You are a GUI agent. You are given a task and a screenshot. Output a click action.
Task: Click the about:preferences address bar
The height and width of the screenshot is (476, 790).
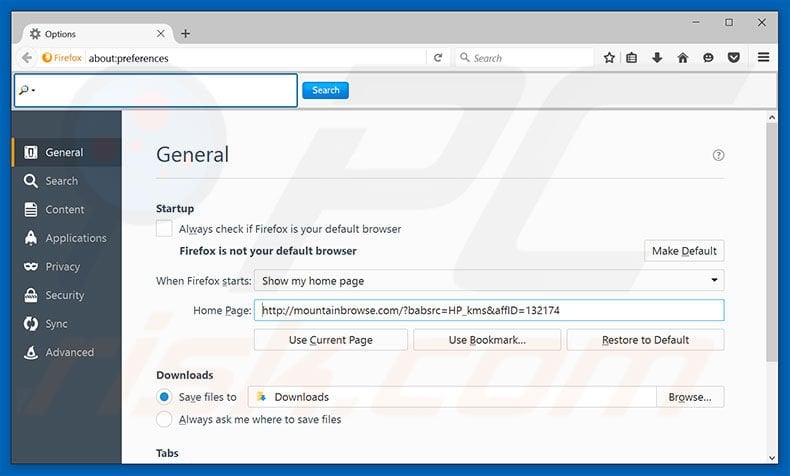coord(257,58)
